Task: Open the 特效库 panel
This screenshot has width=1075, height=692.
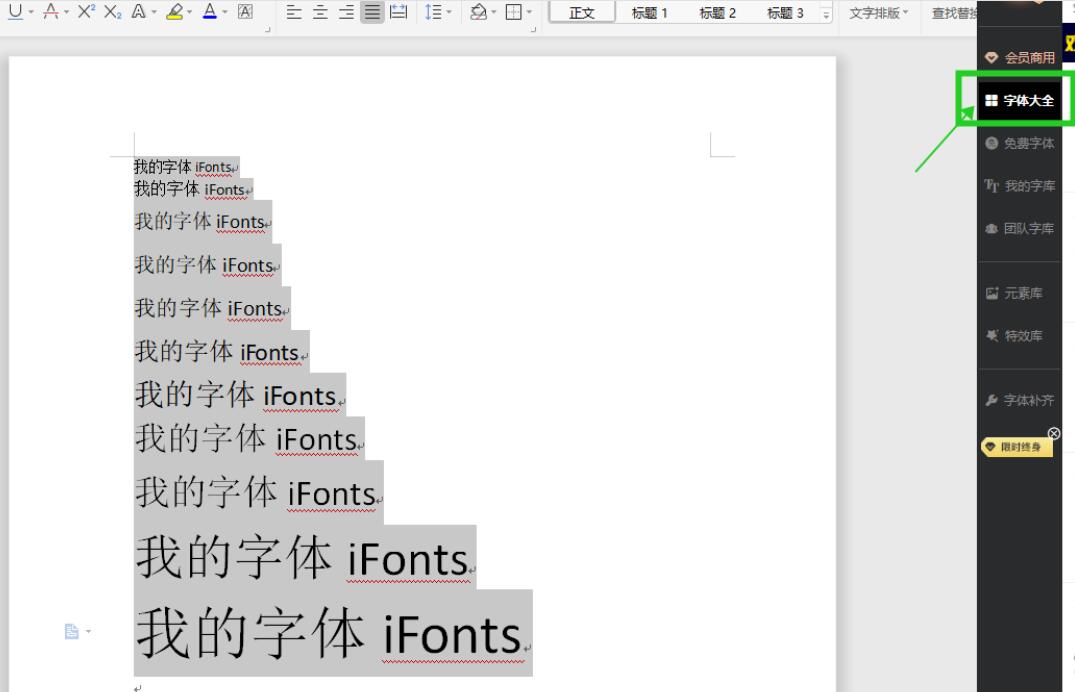Action: point(1018,336)
